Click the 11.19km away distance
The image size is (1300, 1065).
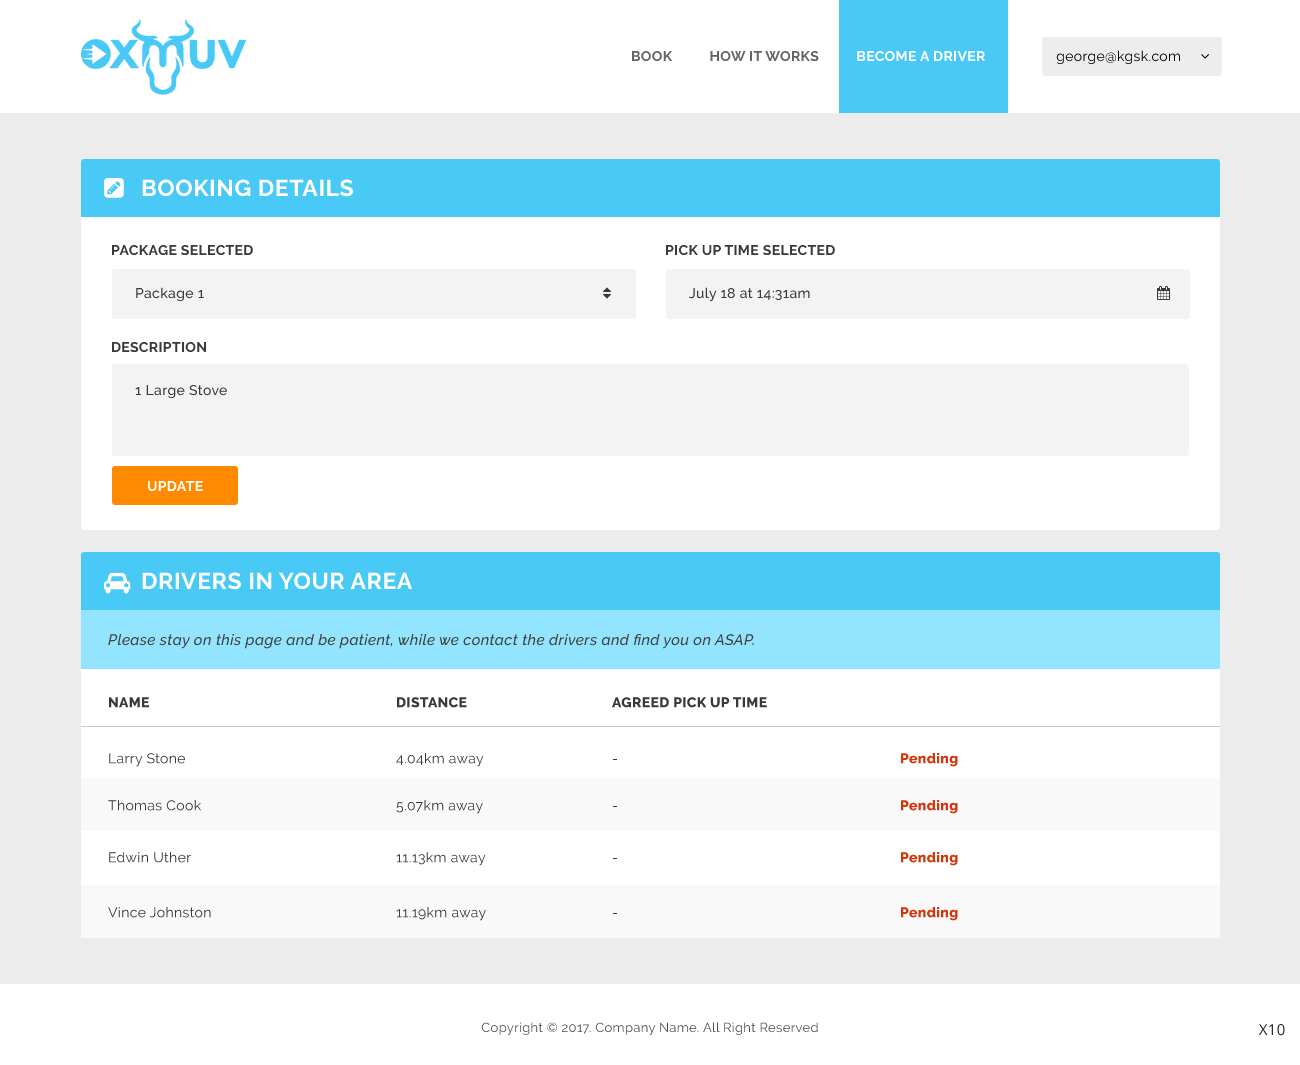441,913
